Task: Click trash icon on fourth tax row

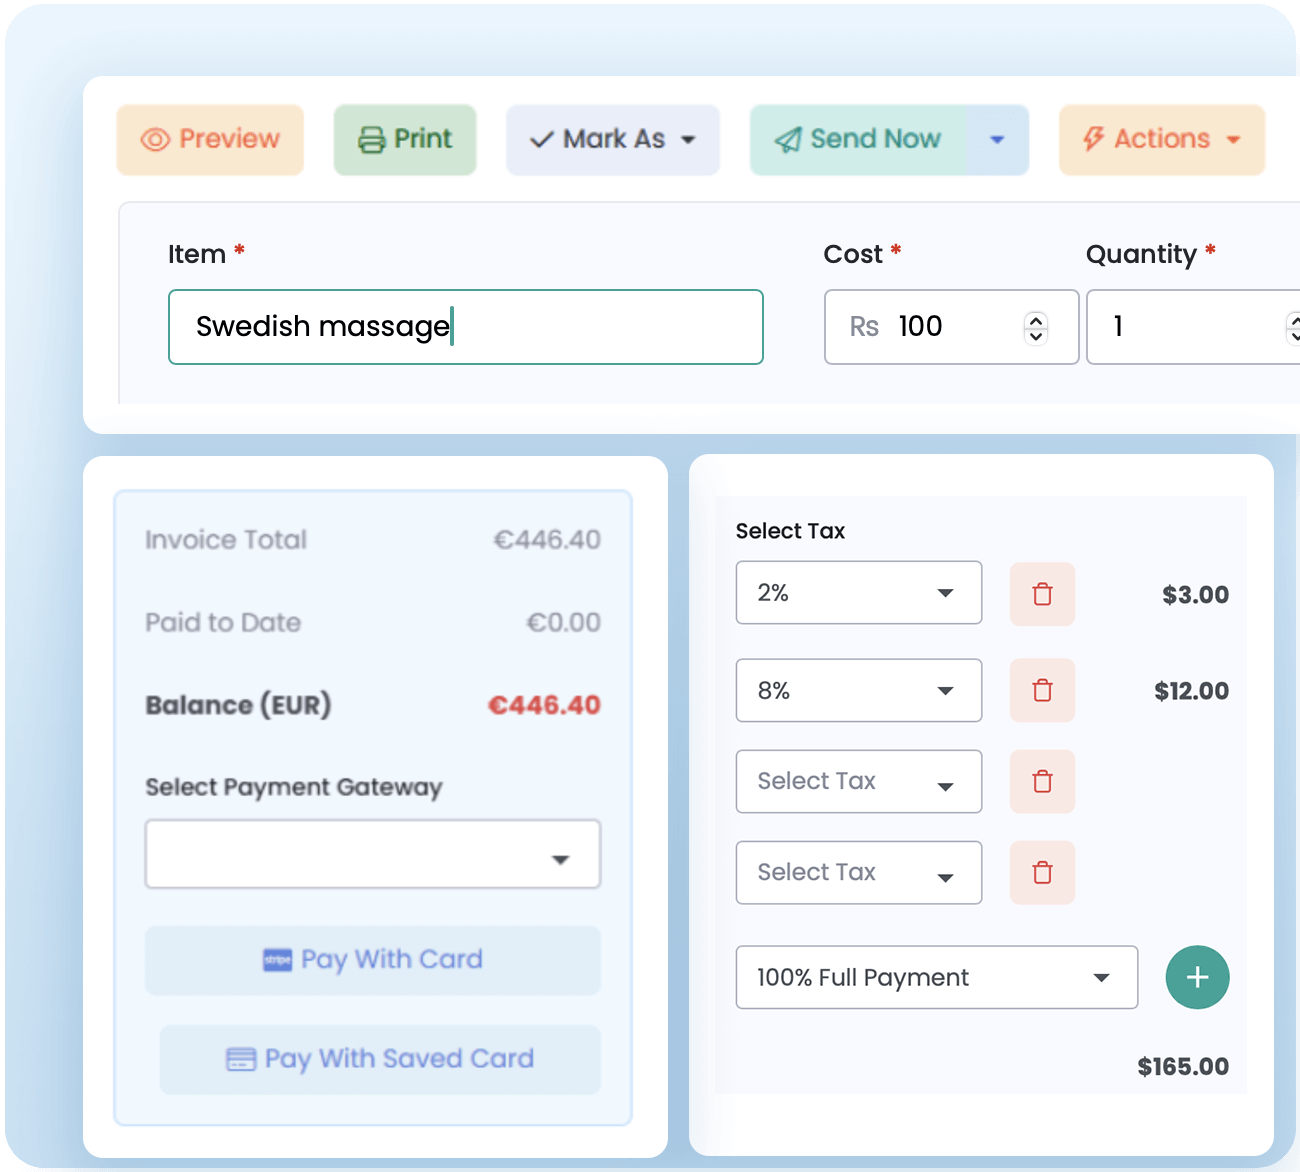Action: (x=1042, y=872)
